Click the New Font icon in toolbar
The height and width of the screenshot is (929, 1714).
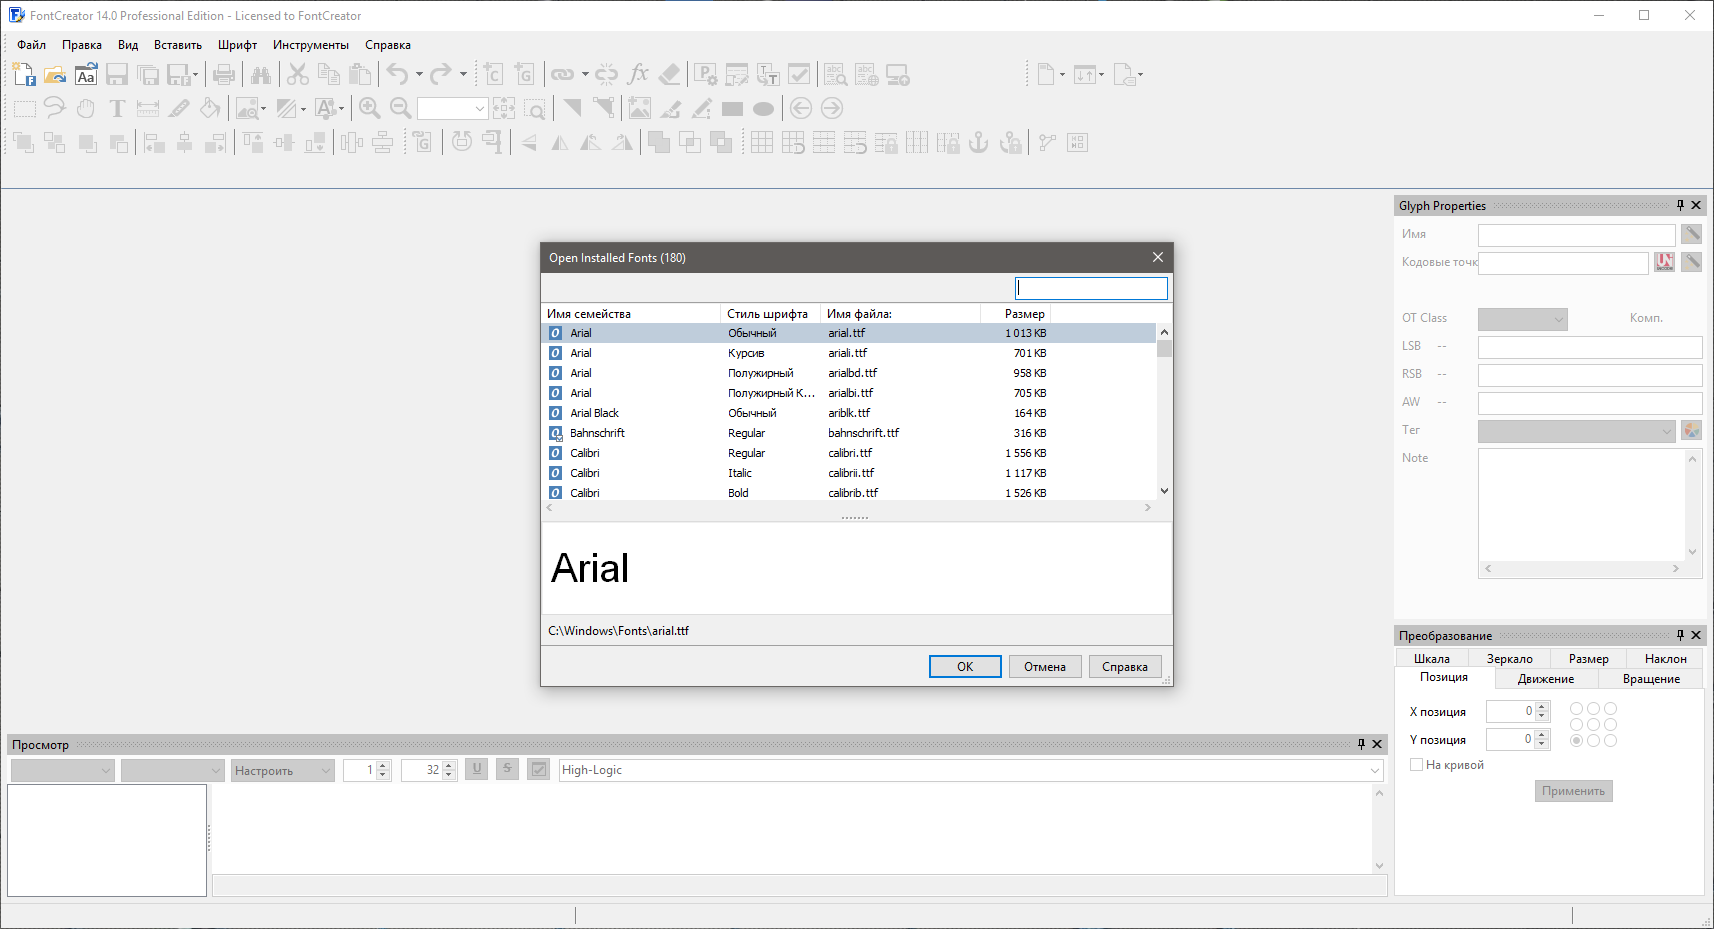pos(24,75)
